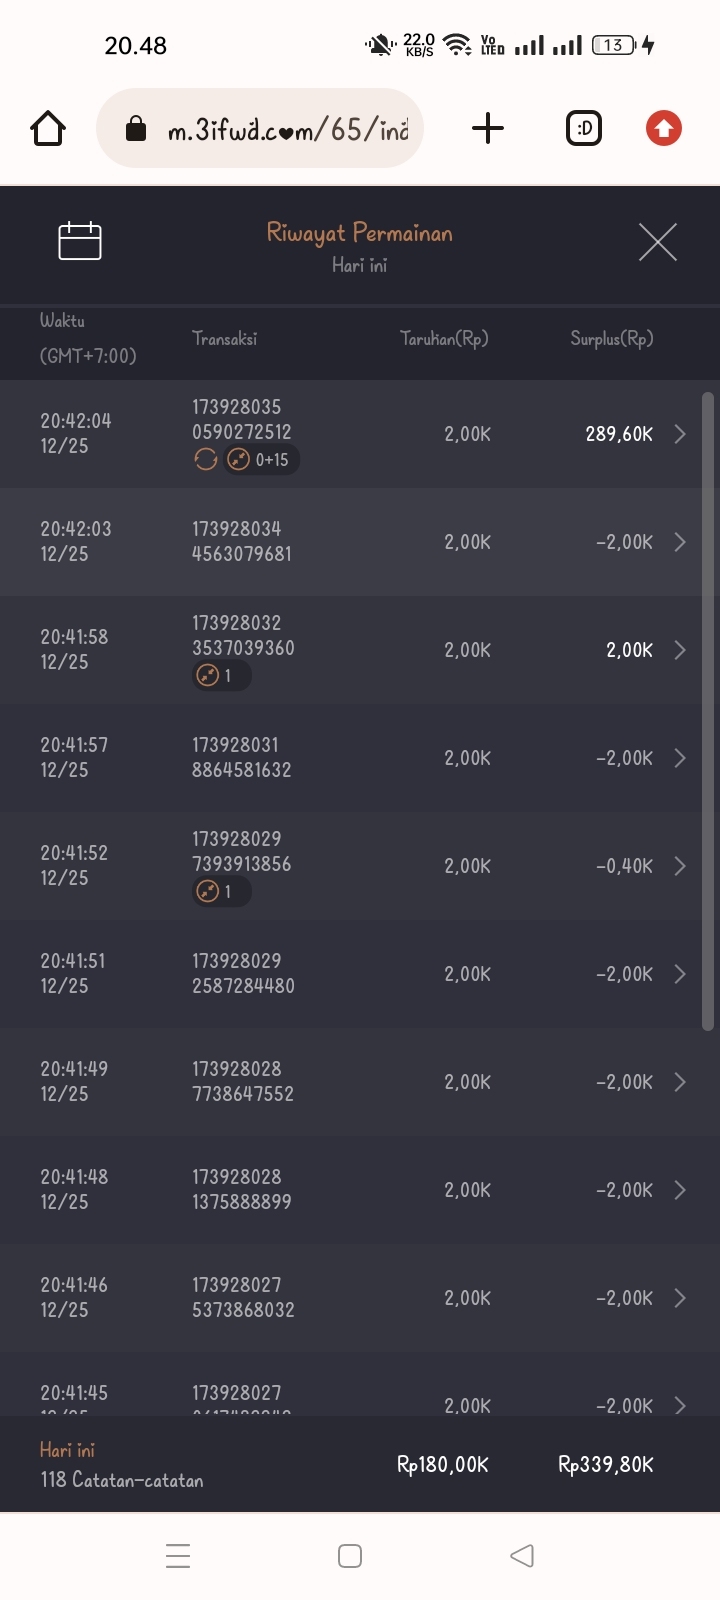Tap the red upload arrow icon

[x=663, y=128]
